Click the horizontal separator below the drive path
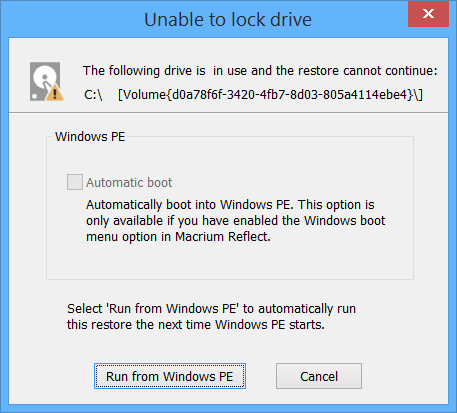This screenshot has height=413, width=457. pos(228,113)
